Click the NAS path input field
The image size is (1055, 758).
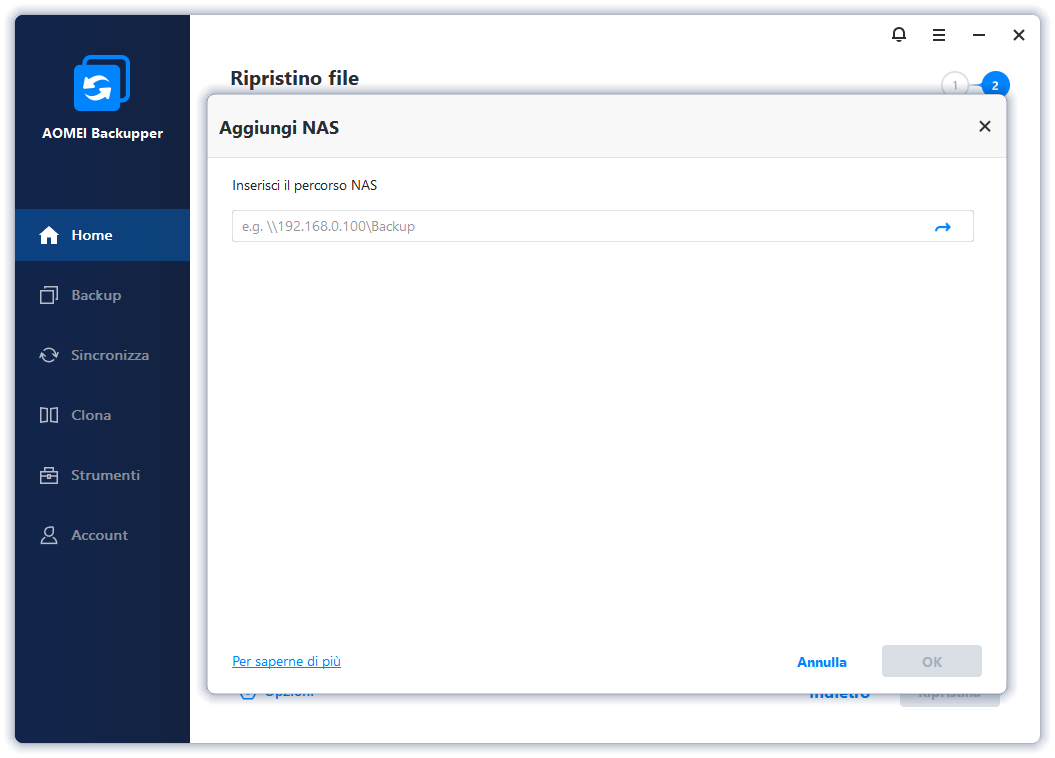click(x=602, y=226)
